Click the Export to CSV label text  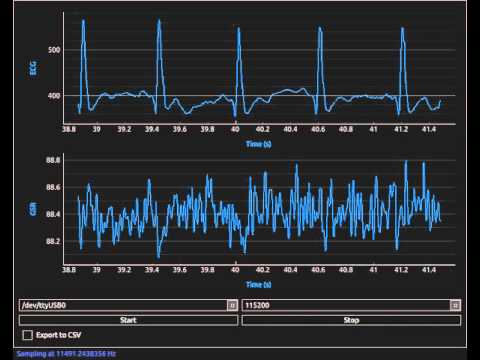(x=58, y=335)
